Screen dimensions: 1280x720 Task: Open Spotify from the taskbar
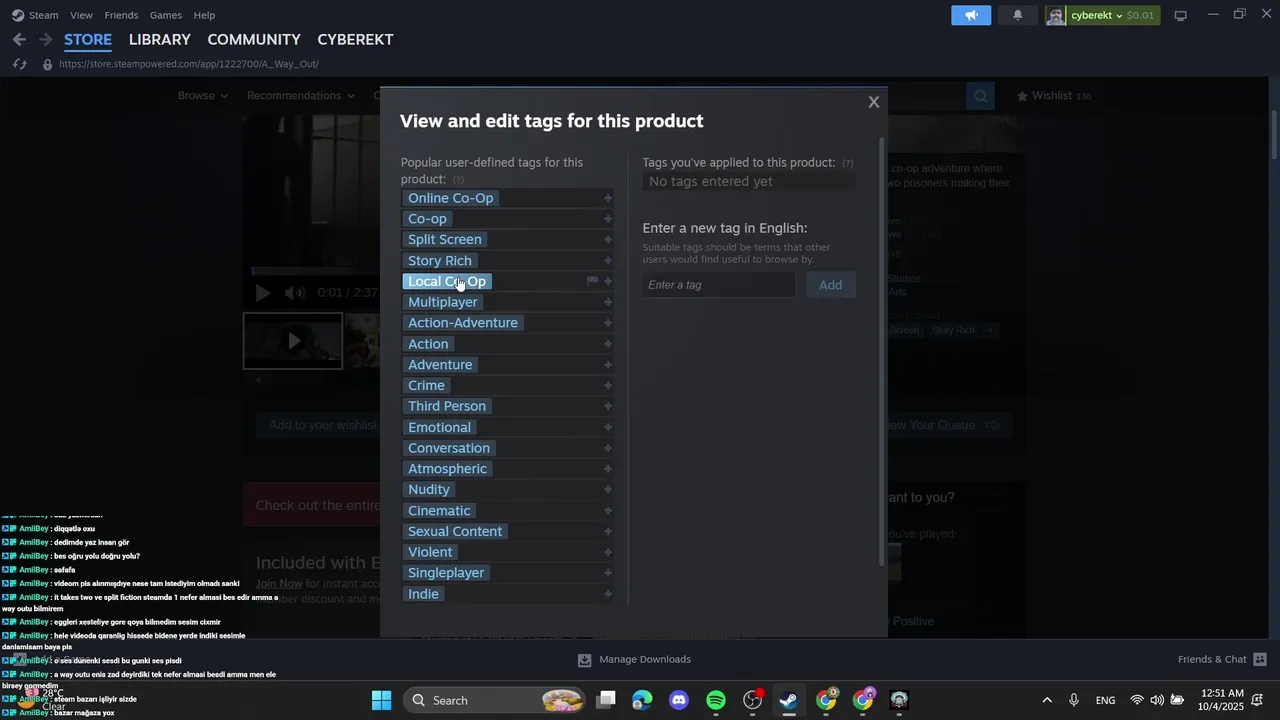coord(716,700)
